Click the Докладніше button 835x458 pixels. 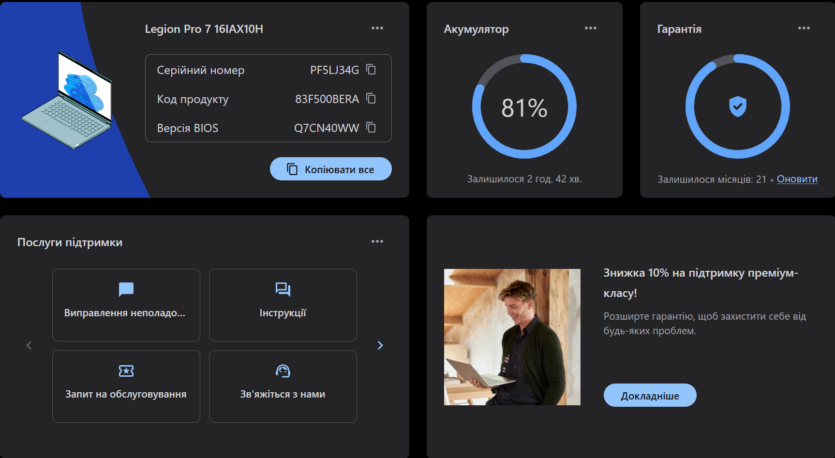coord(650,395)
